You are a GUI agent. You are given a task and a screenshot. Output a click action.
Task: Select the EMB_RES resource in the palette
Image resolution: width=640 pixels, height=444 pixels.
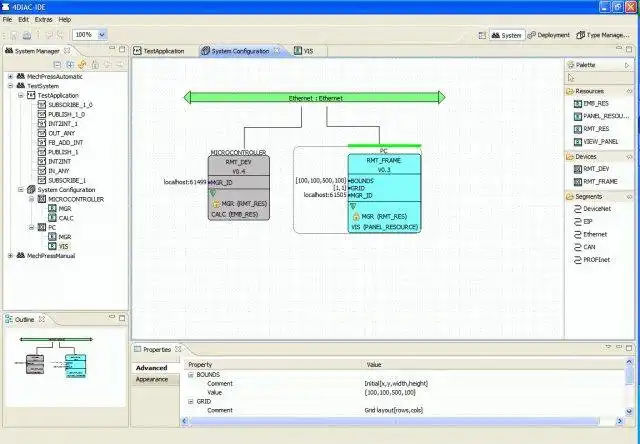pos(591,104)
